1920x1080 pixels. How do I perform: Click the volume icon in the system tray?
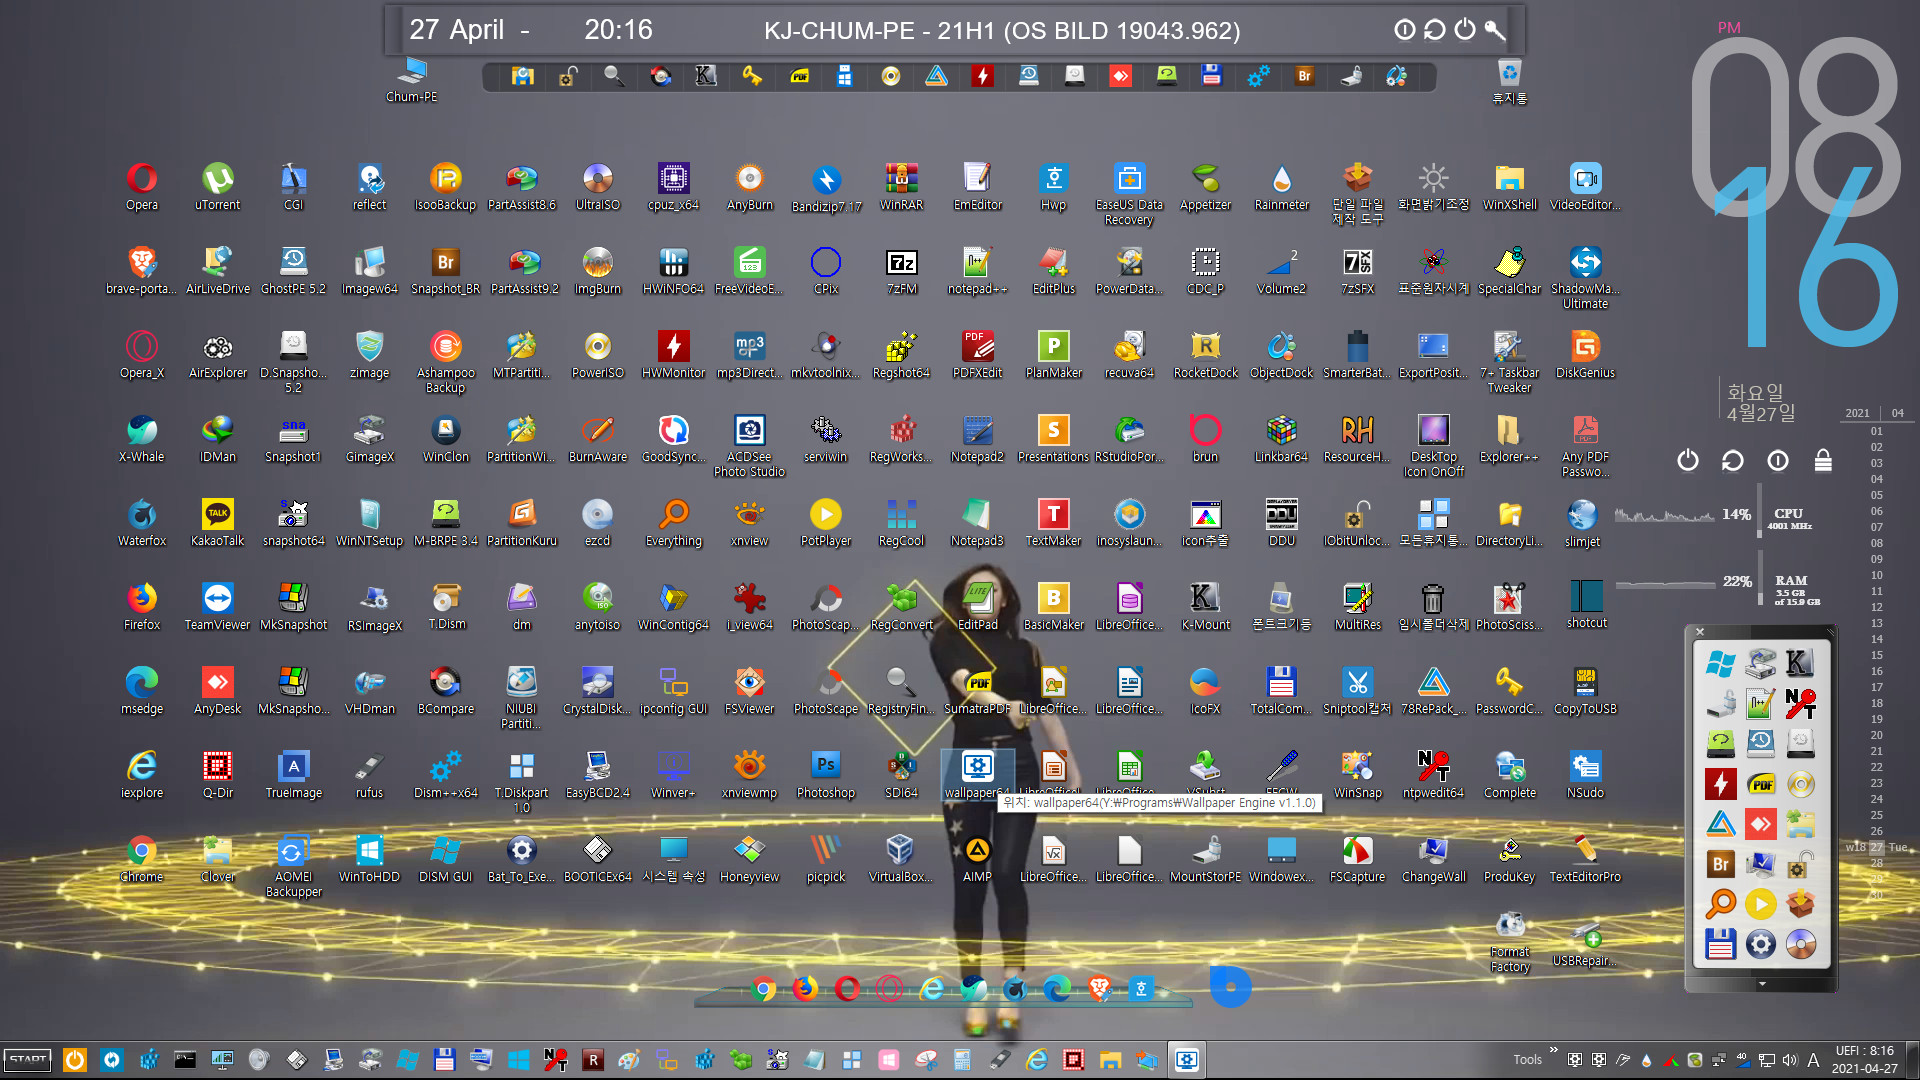tap(1789, 1060)
